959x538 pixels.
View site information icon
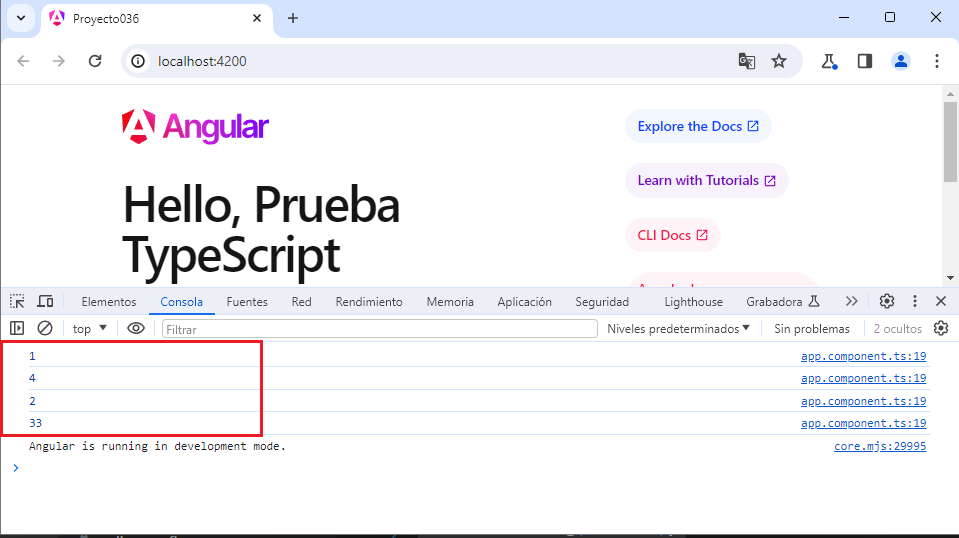[138, 61]
